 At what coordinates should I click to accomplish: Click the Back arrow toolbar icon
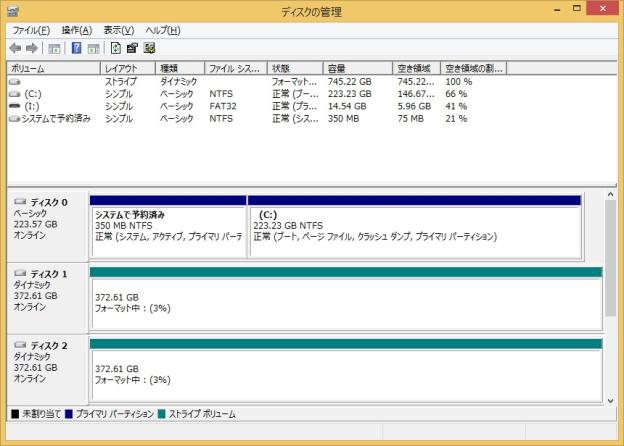[16, 49]
